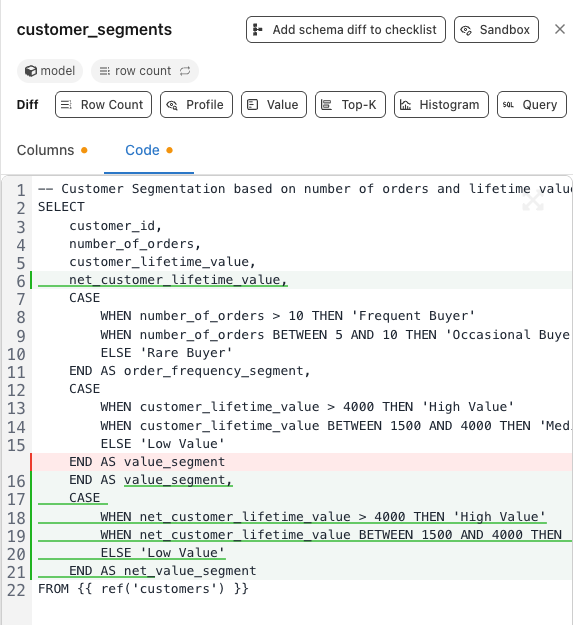573x625 pixels.
Task: Close the customer_segments panel
Action: point(560,29)
